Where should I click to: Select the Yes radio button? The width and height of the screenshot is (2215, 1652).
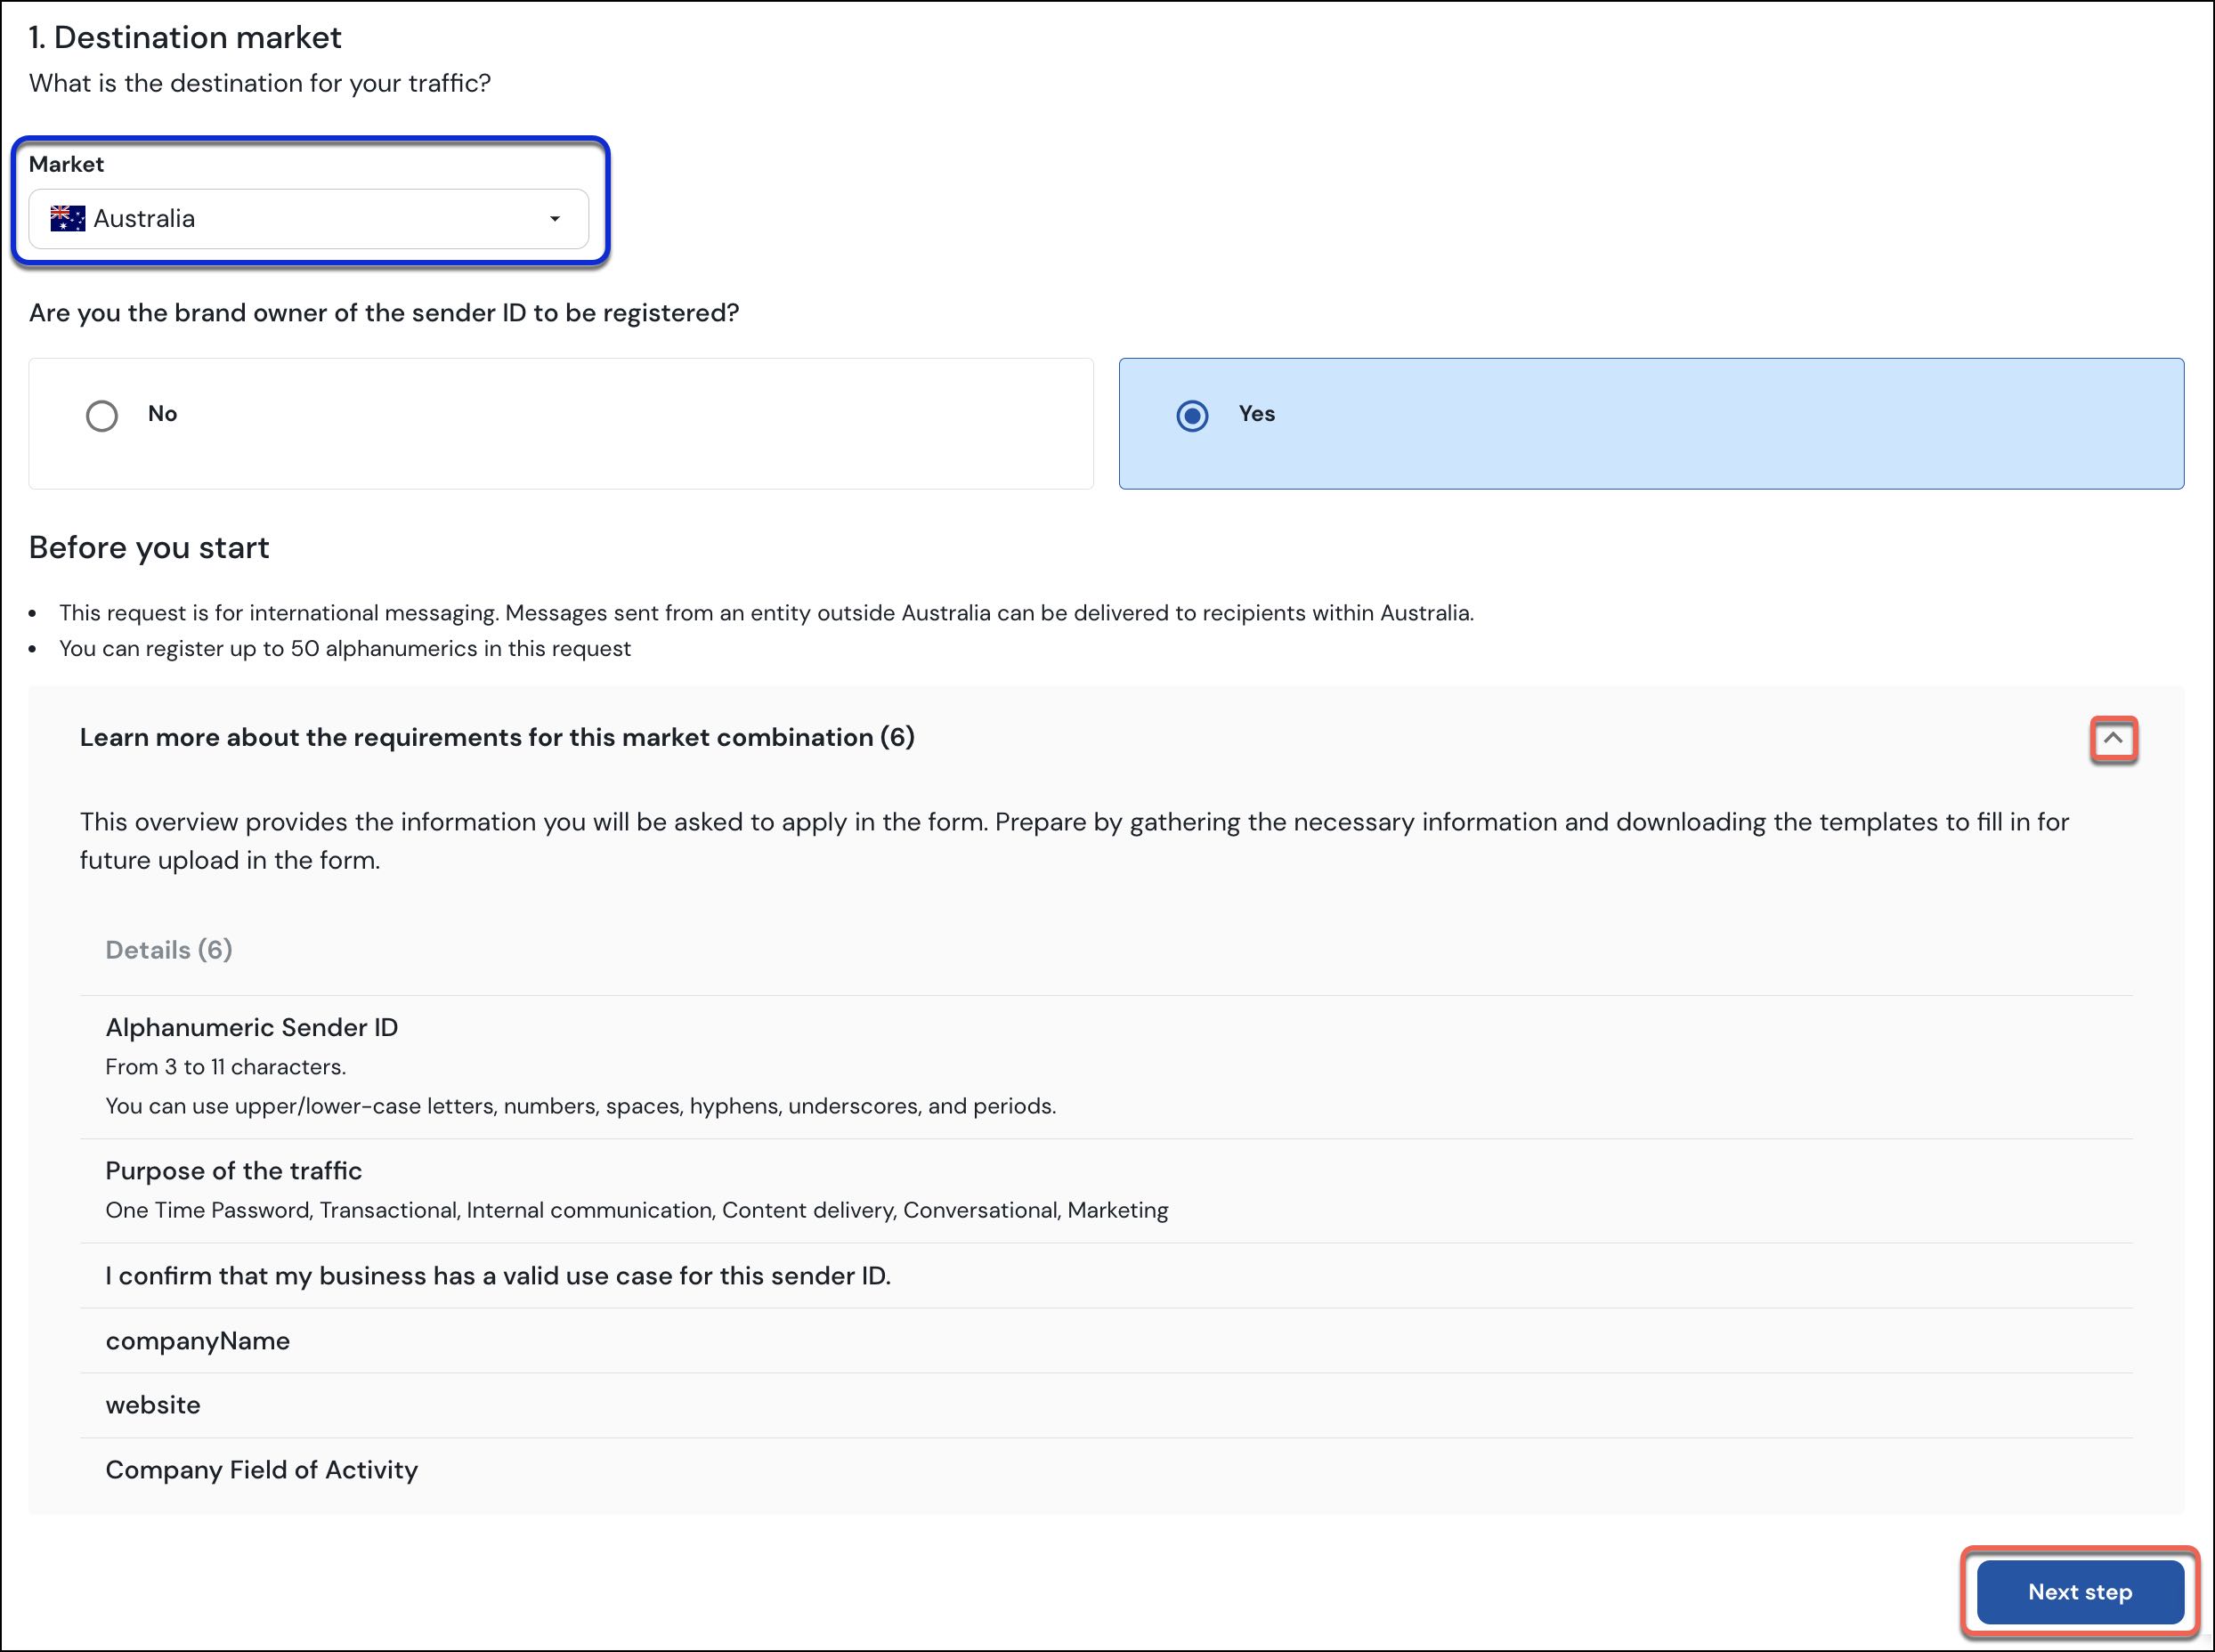click(x=1192, y=415)
